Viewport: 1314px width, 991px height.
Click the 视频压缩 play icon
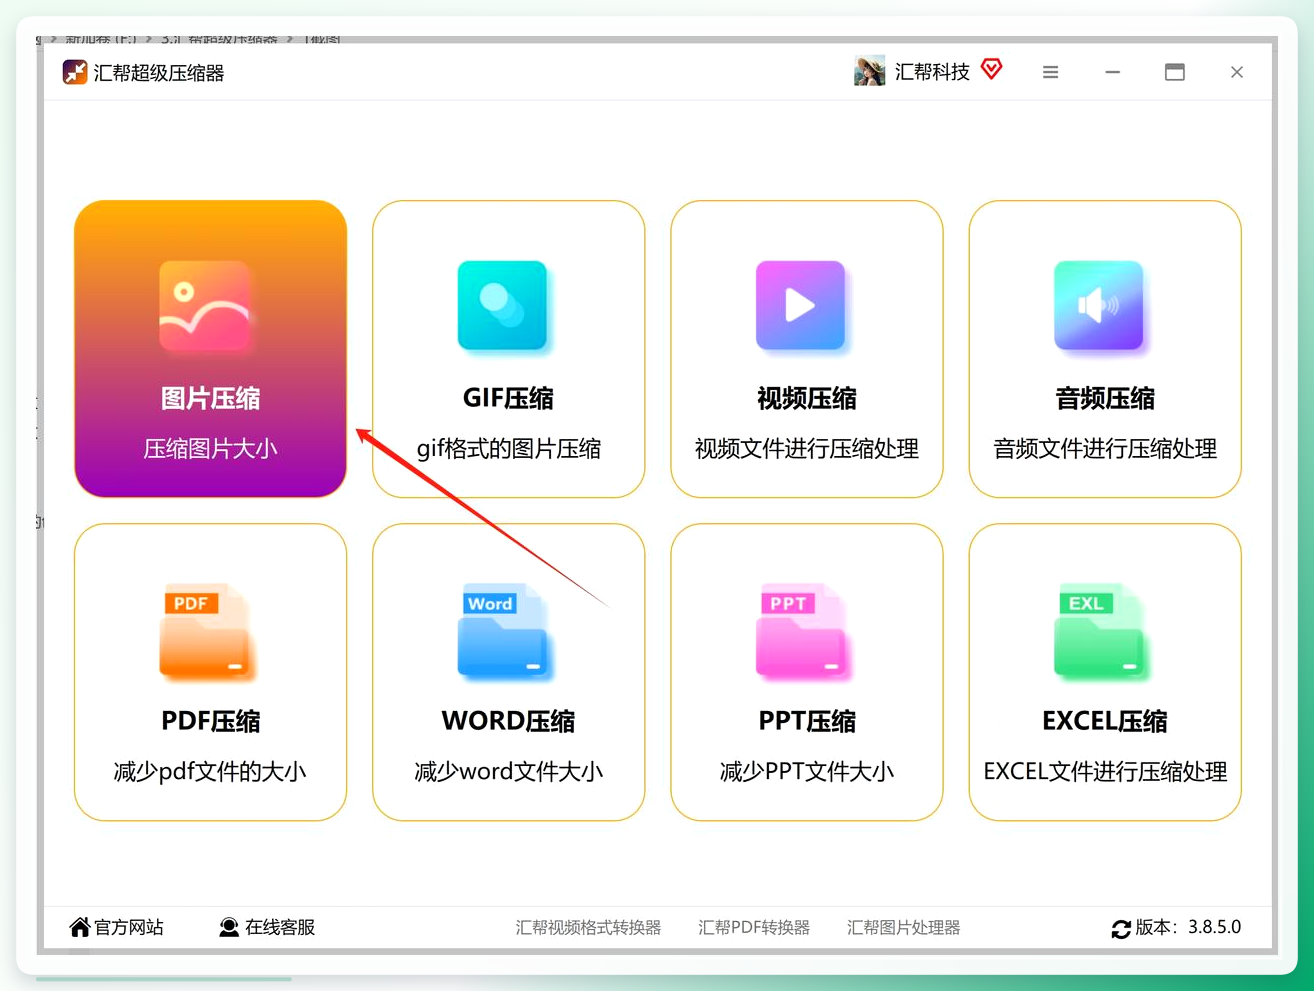coord(801,306)
